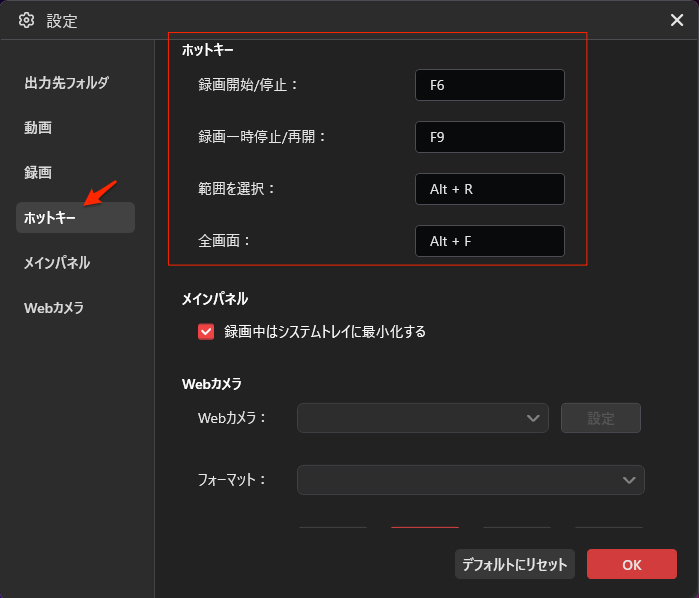Open the 出力先フォルダ settings section
The height and width of the screenshot is (598, 699).
pos(66,83)
